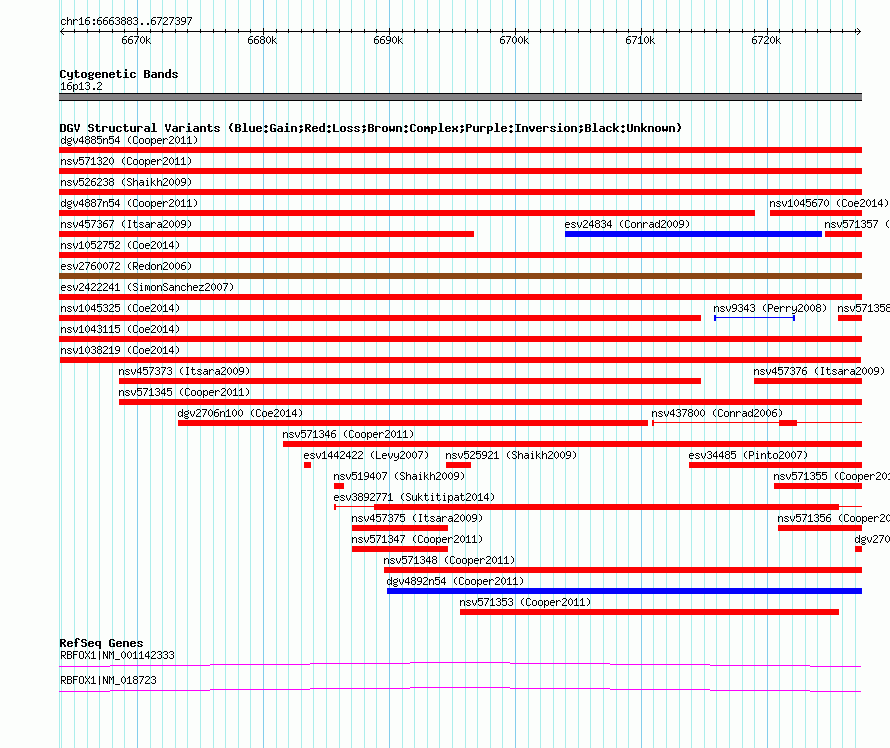This screenshot has width=890, height=748.
Task: Select nsv457375 (Itsara2009) label
Action: click(417, 518)
